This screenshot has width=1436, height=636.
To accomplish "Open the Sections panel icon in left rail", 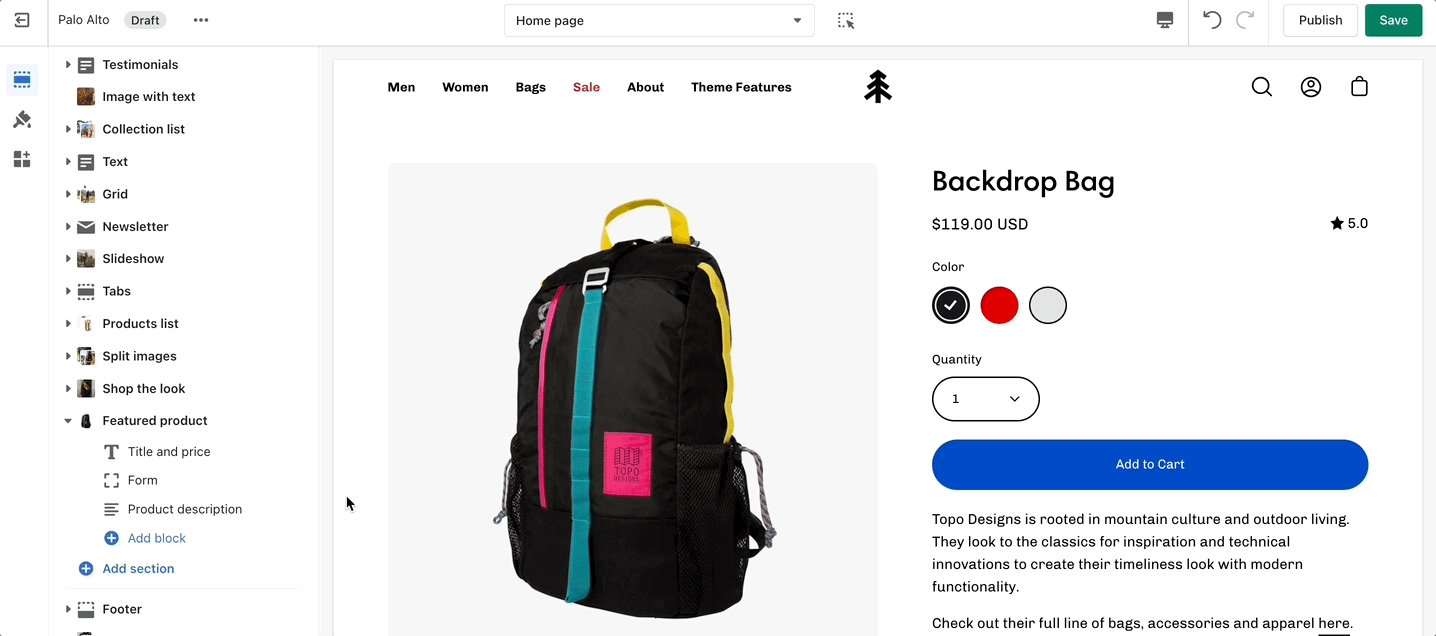I will tap(22, 79).
